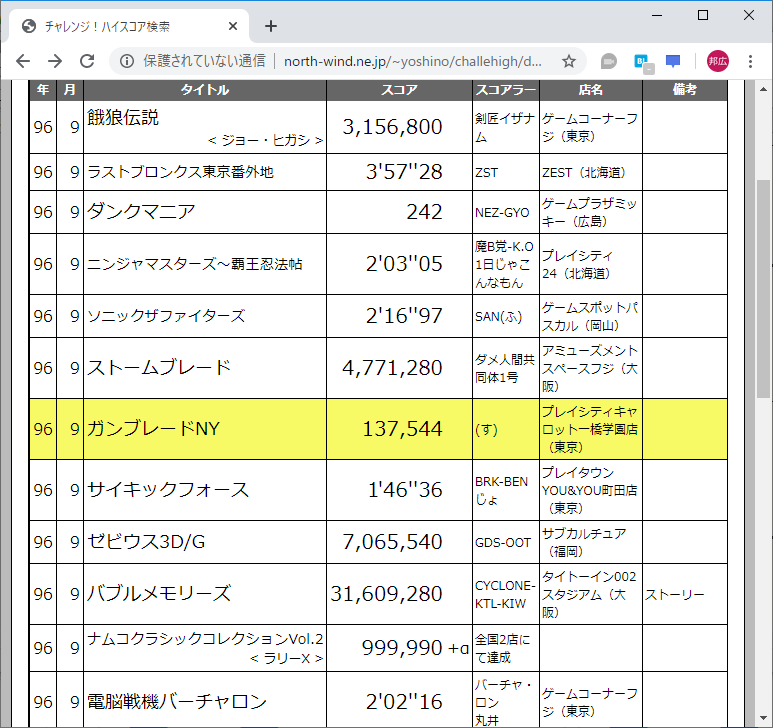Click time score 2'16"97
Viewport: 773px width, 728px height.
[404, 316]
